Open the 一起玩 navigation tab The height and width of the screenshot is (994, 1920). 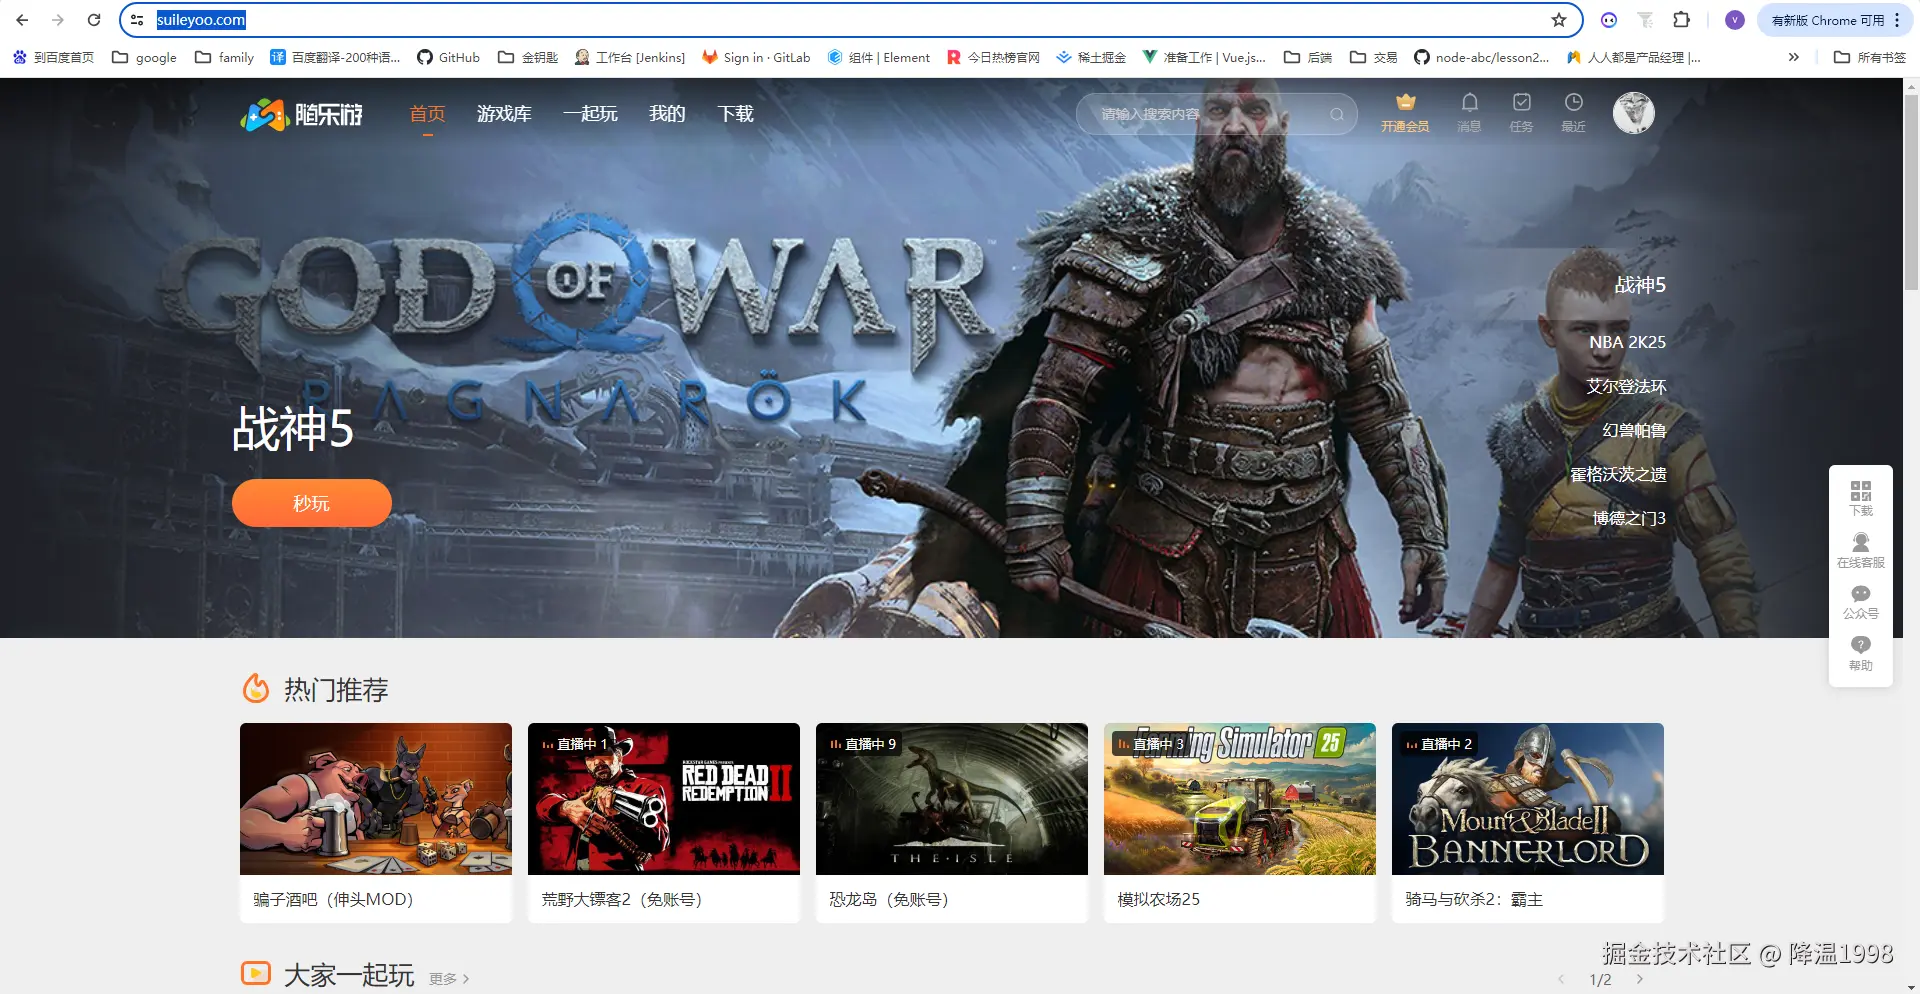590,114
